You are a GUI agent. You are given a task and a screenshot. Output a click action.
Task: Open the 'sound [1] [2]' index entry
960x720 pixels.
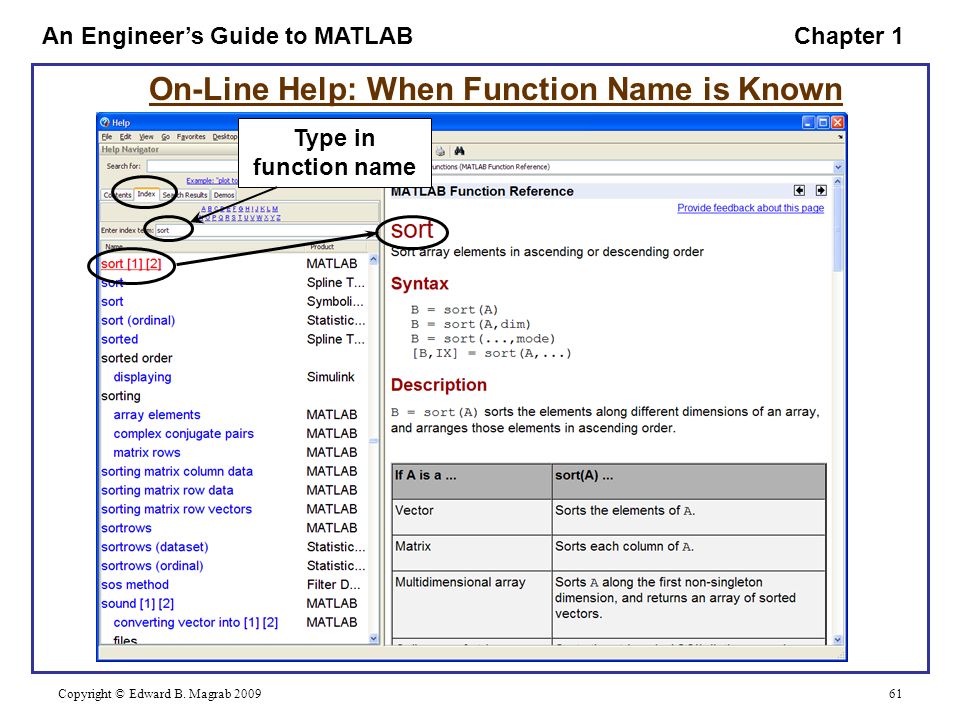[138, 604]
